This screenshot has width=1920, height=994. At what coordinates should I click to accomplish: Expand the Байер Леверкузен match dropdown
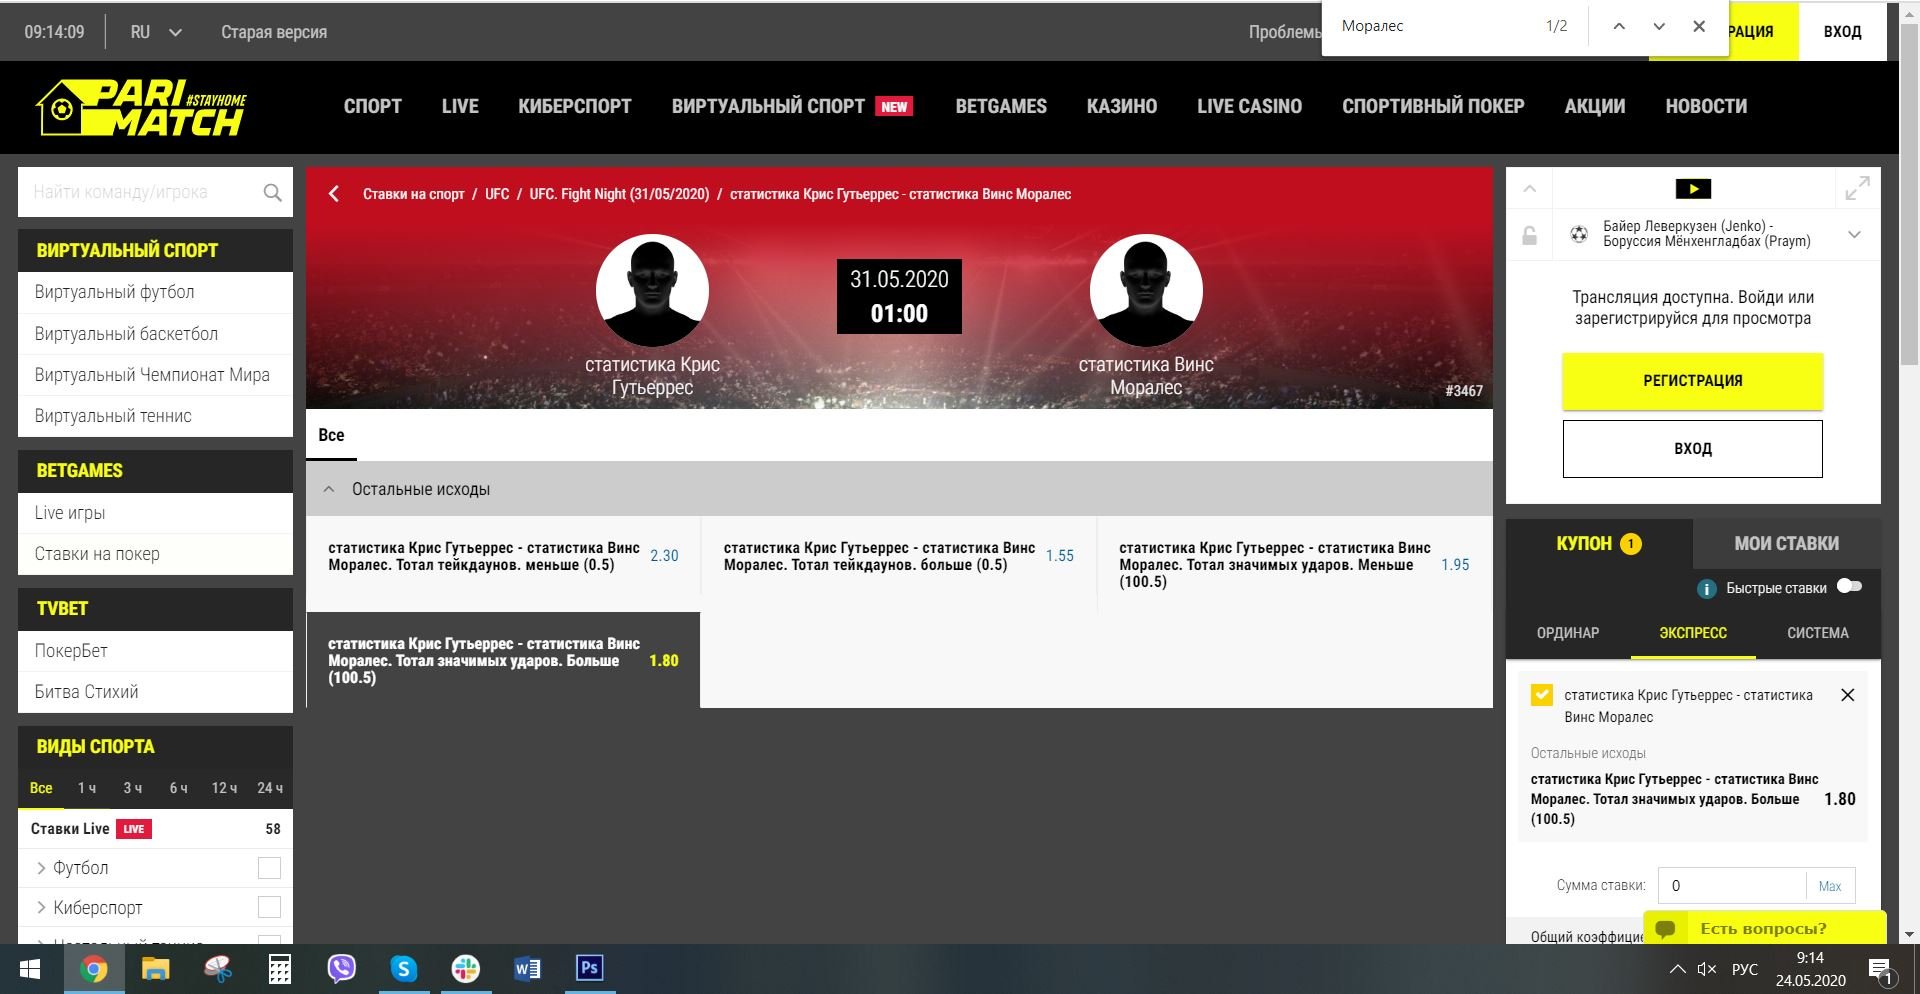pyautogui.click(x=1854, y=235)
